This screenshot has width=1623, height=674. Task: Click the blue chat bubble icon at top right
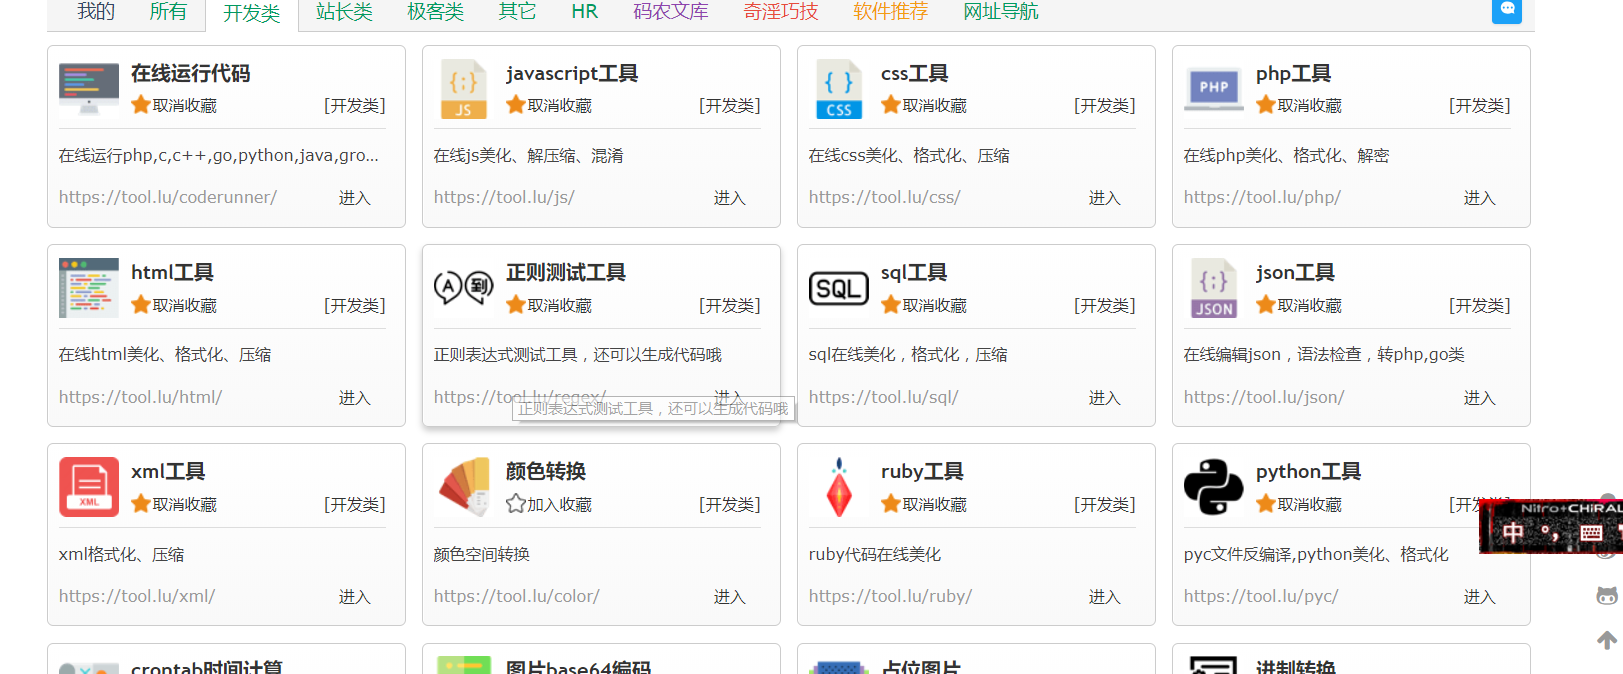point(1507,10)
